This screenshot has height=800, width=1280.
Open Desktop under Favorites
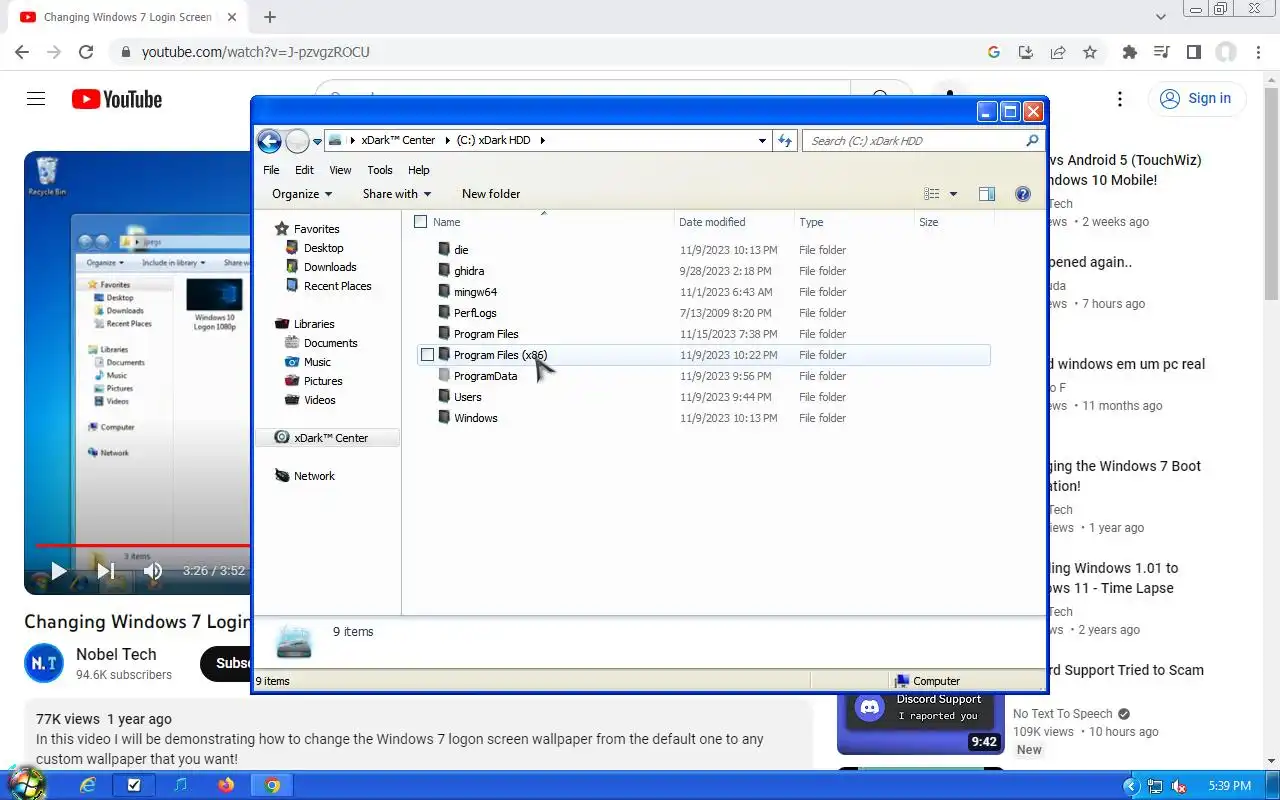tap(323, 248)
